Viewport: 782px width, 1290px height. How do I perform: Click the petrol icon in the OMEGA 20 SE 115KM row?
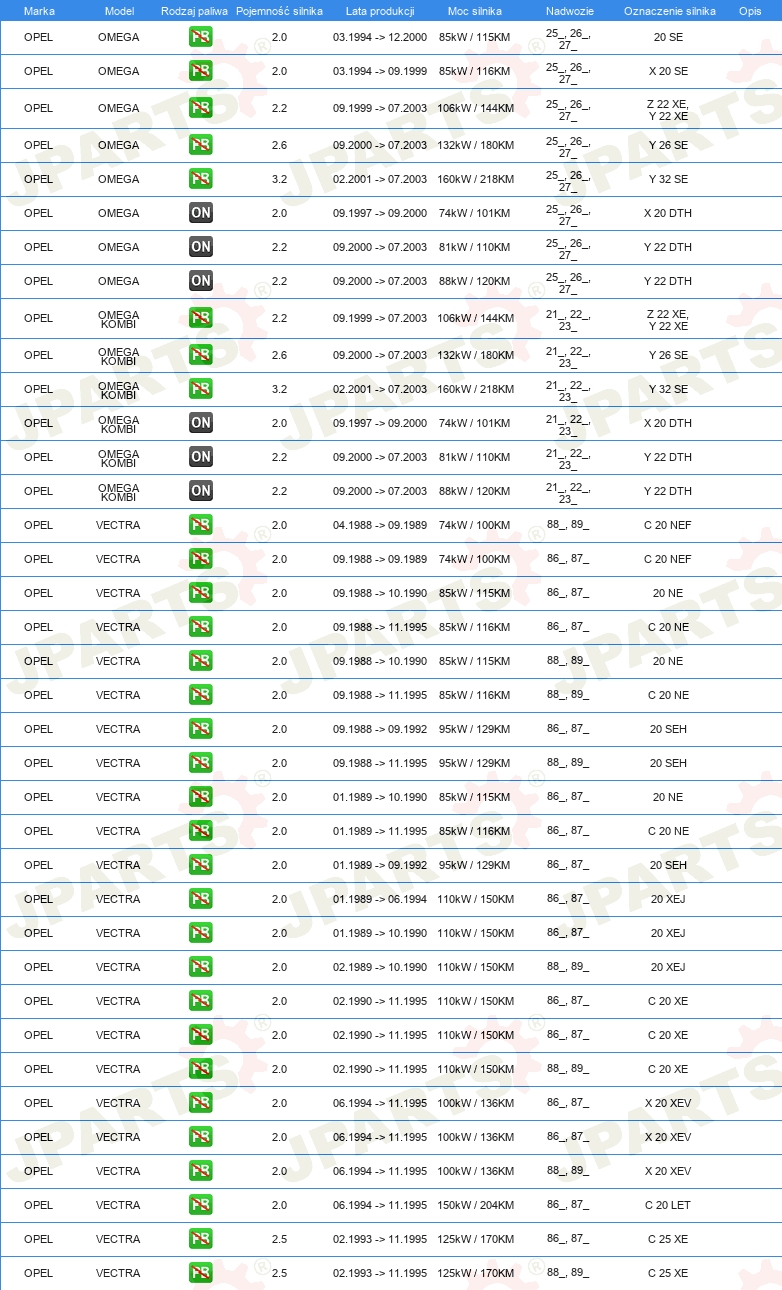201,37
